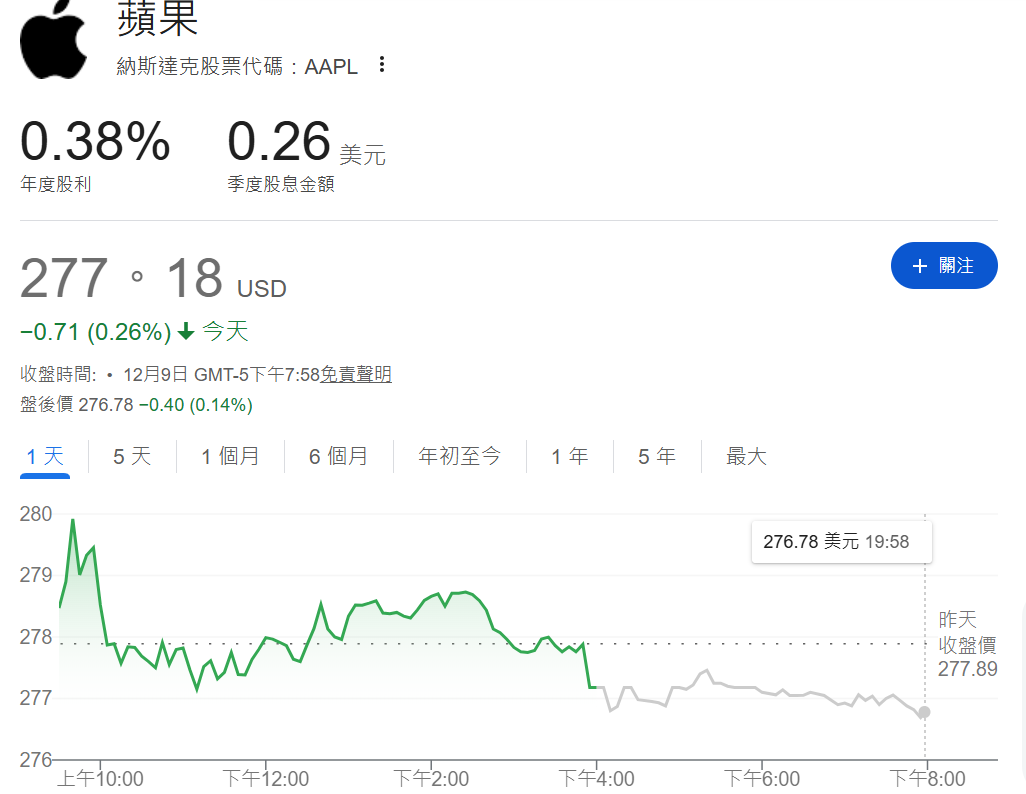Click the plus icon inside the 關注 button
This screenshot has height=794, width=1026.
pos(919,265)
